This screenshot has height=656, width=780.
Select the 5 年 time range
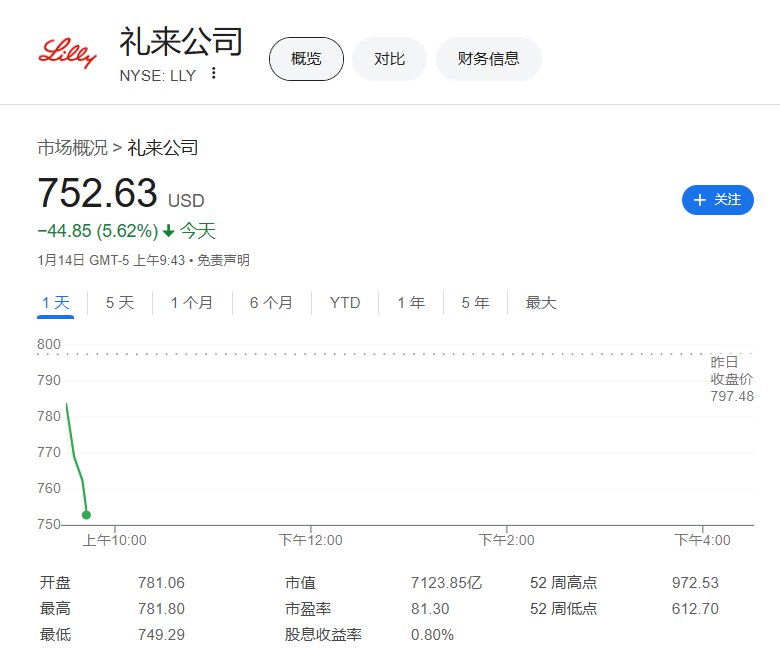point(475,303)
